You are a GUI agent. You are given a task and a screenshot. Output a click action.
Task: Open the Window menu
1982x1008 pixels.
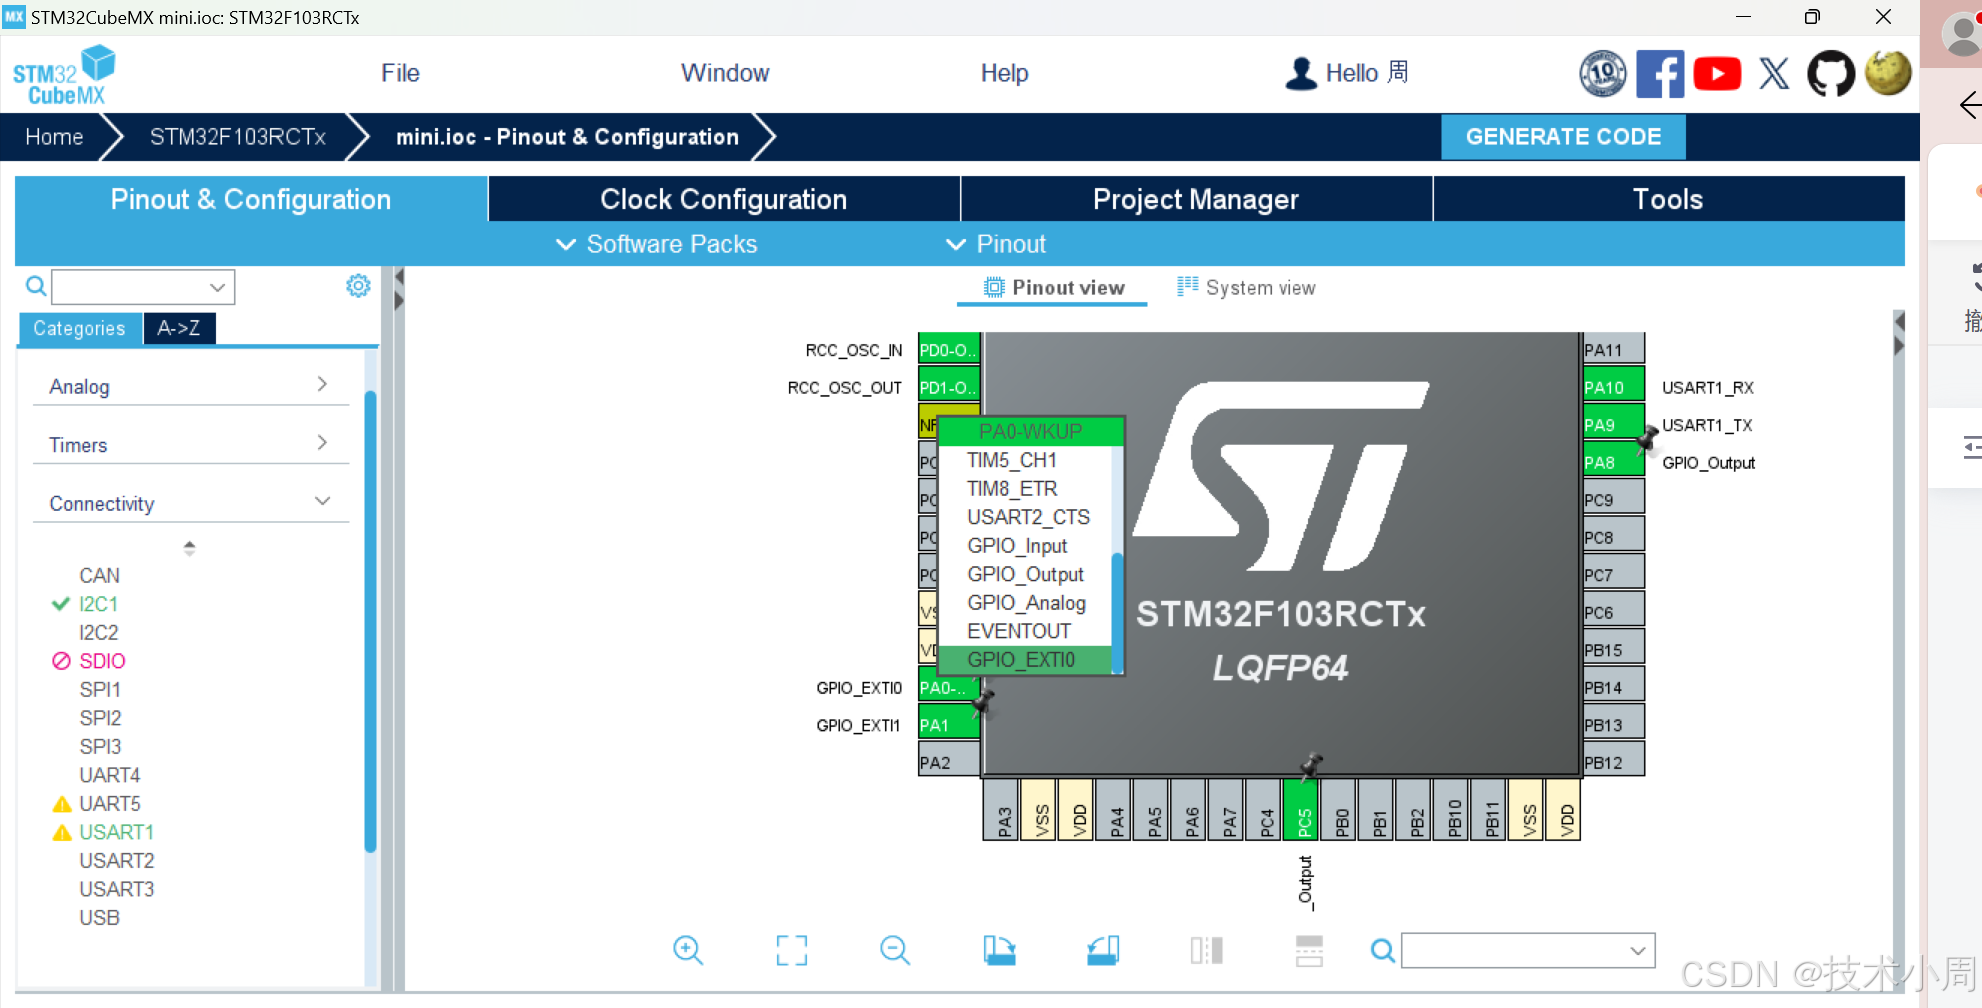[x=725, y=73]
